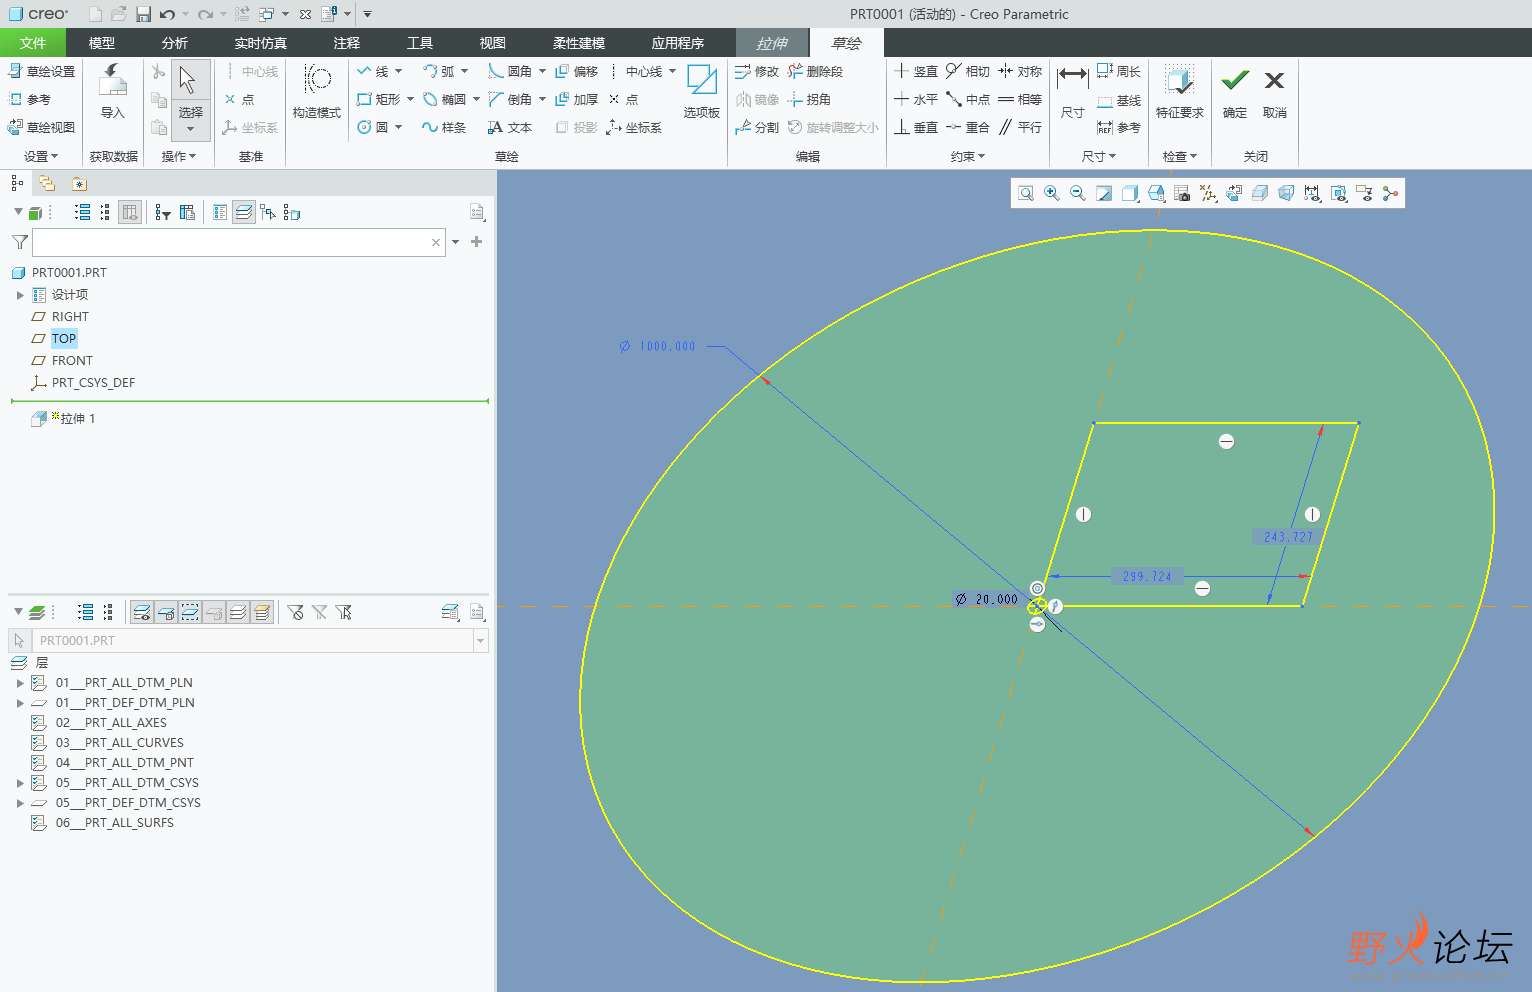Switch to the Annotate (注释) tab
Image resolution: width=1532 pixels, height=992 pixels.
point(347,43)
